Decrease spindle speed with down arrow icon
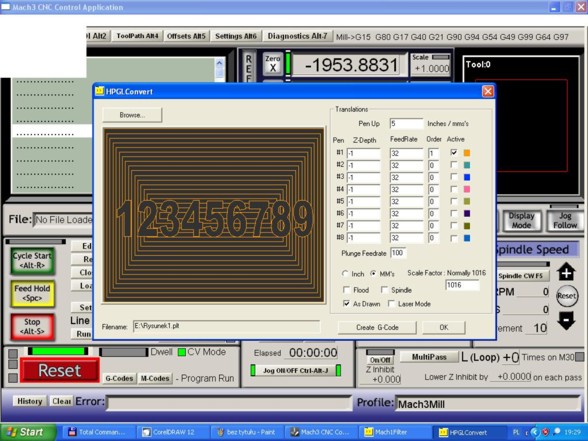The height and width of the screenshot is (441, 588). pyautogui.click(x=566, y=321)
